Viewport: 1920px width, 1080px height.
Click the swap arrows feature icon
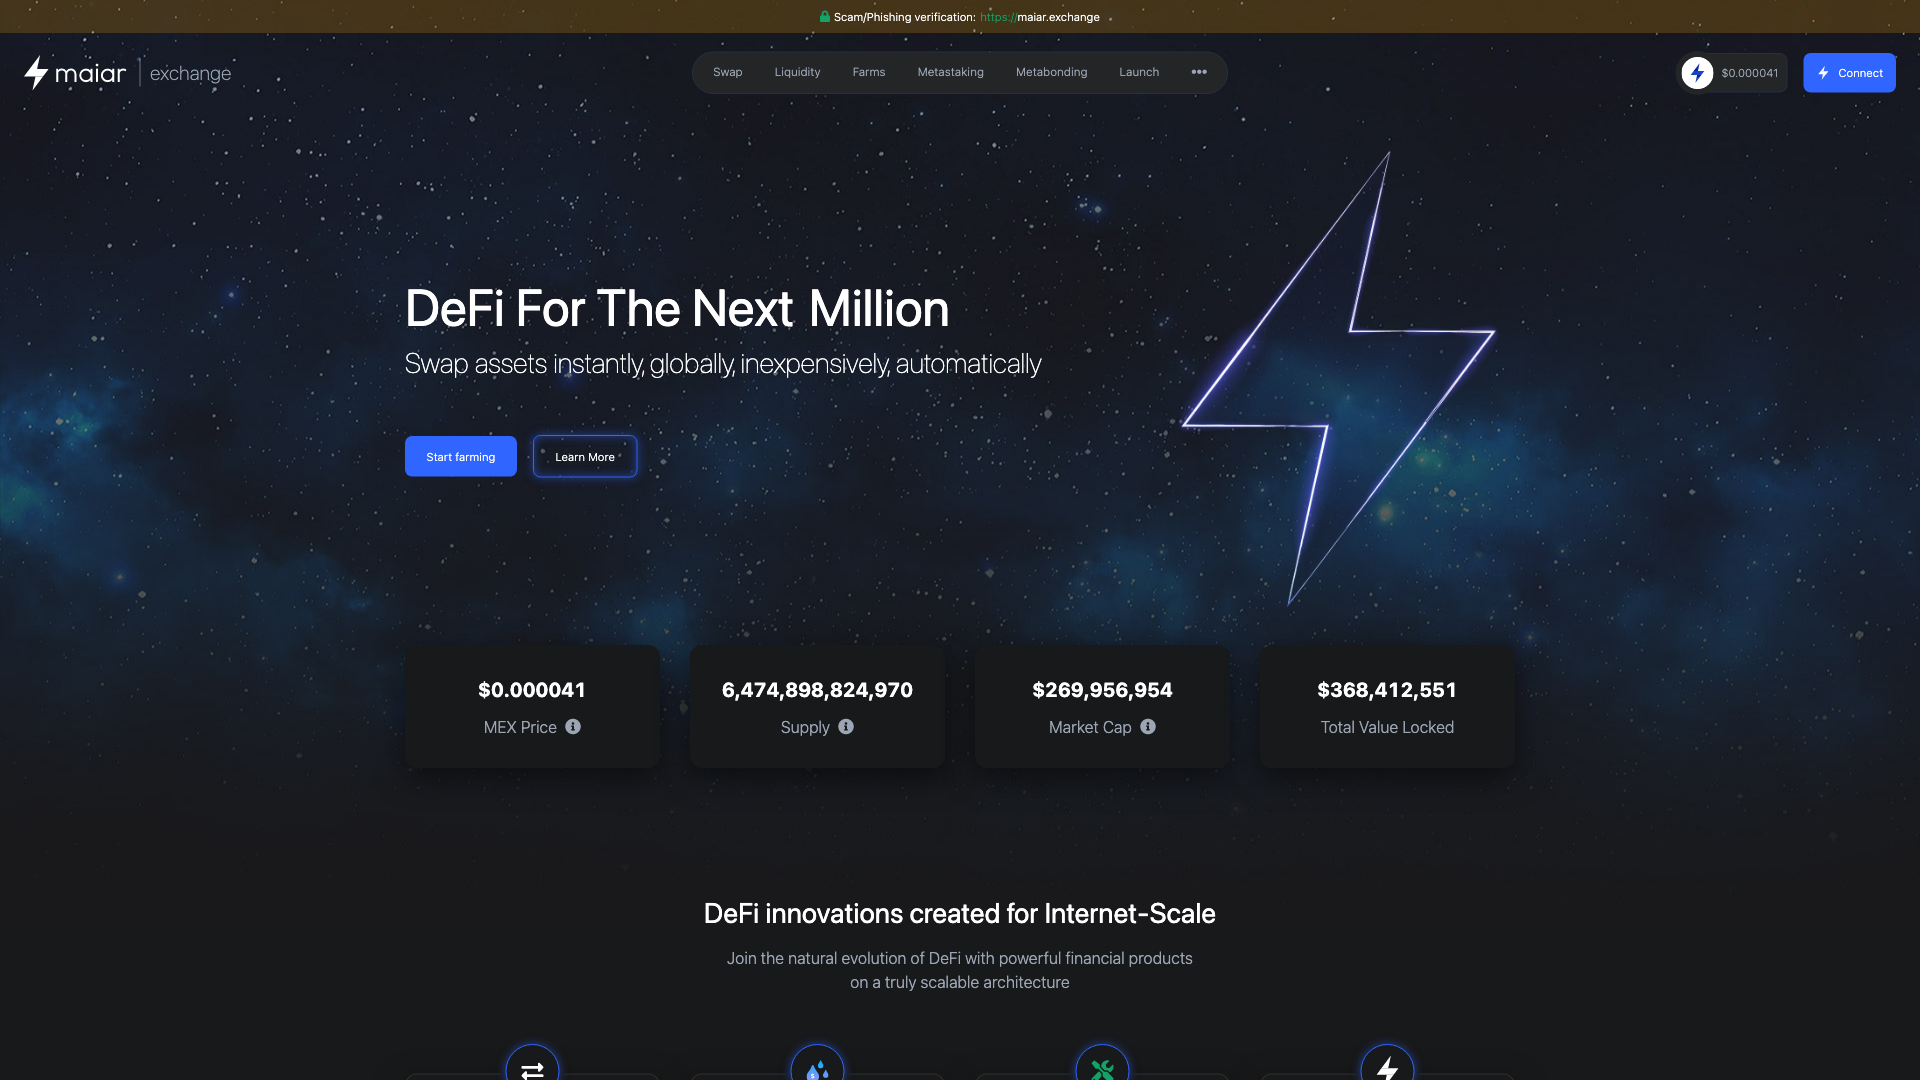click(x=532, y=1066)
